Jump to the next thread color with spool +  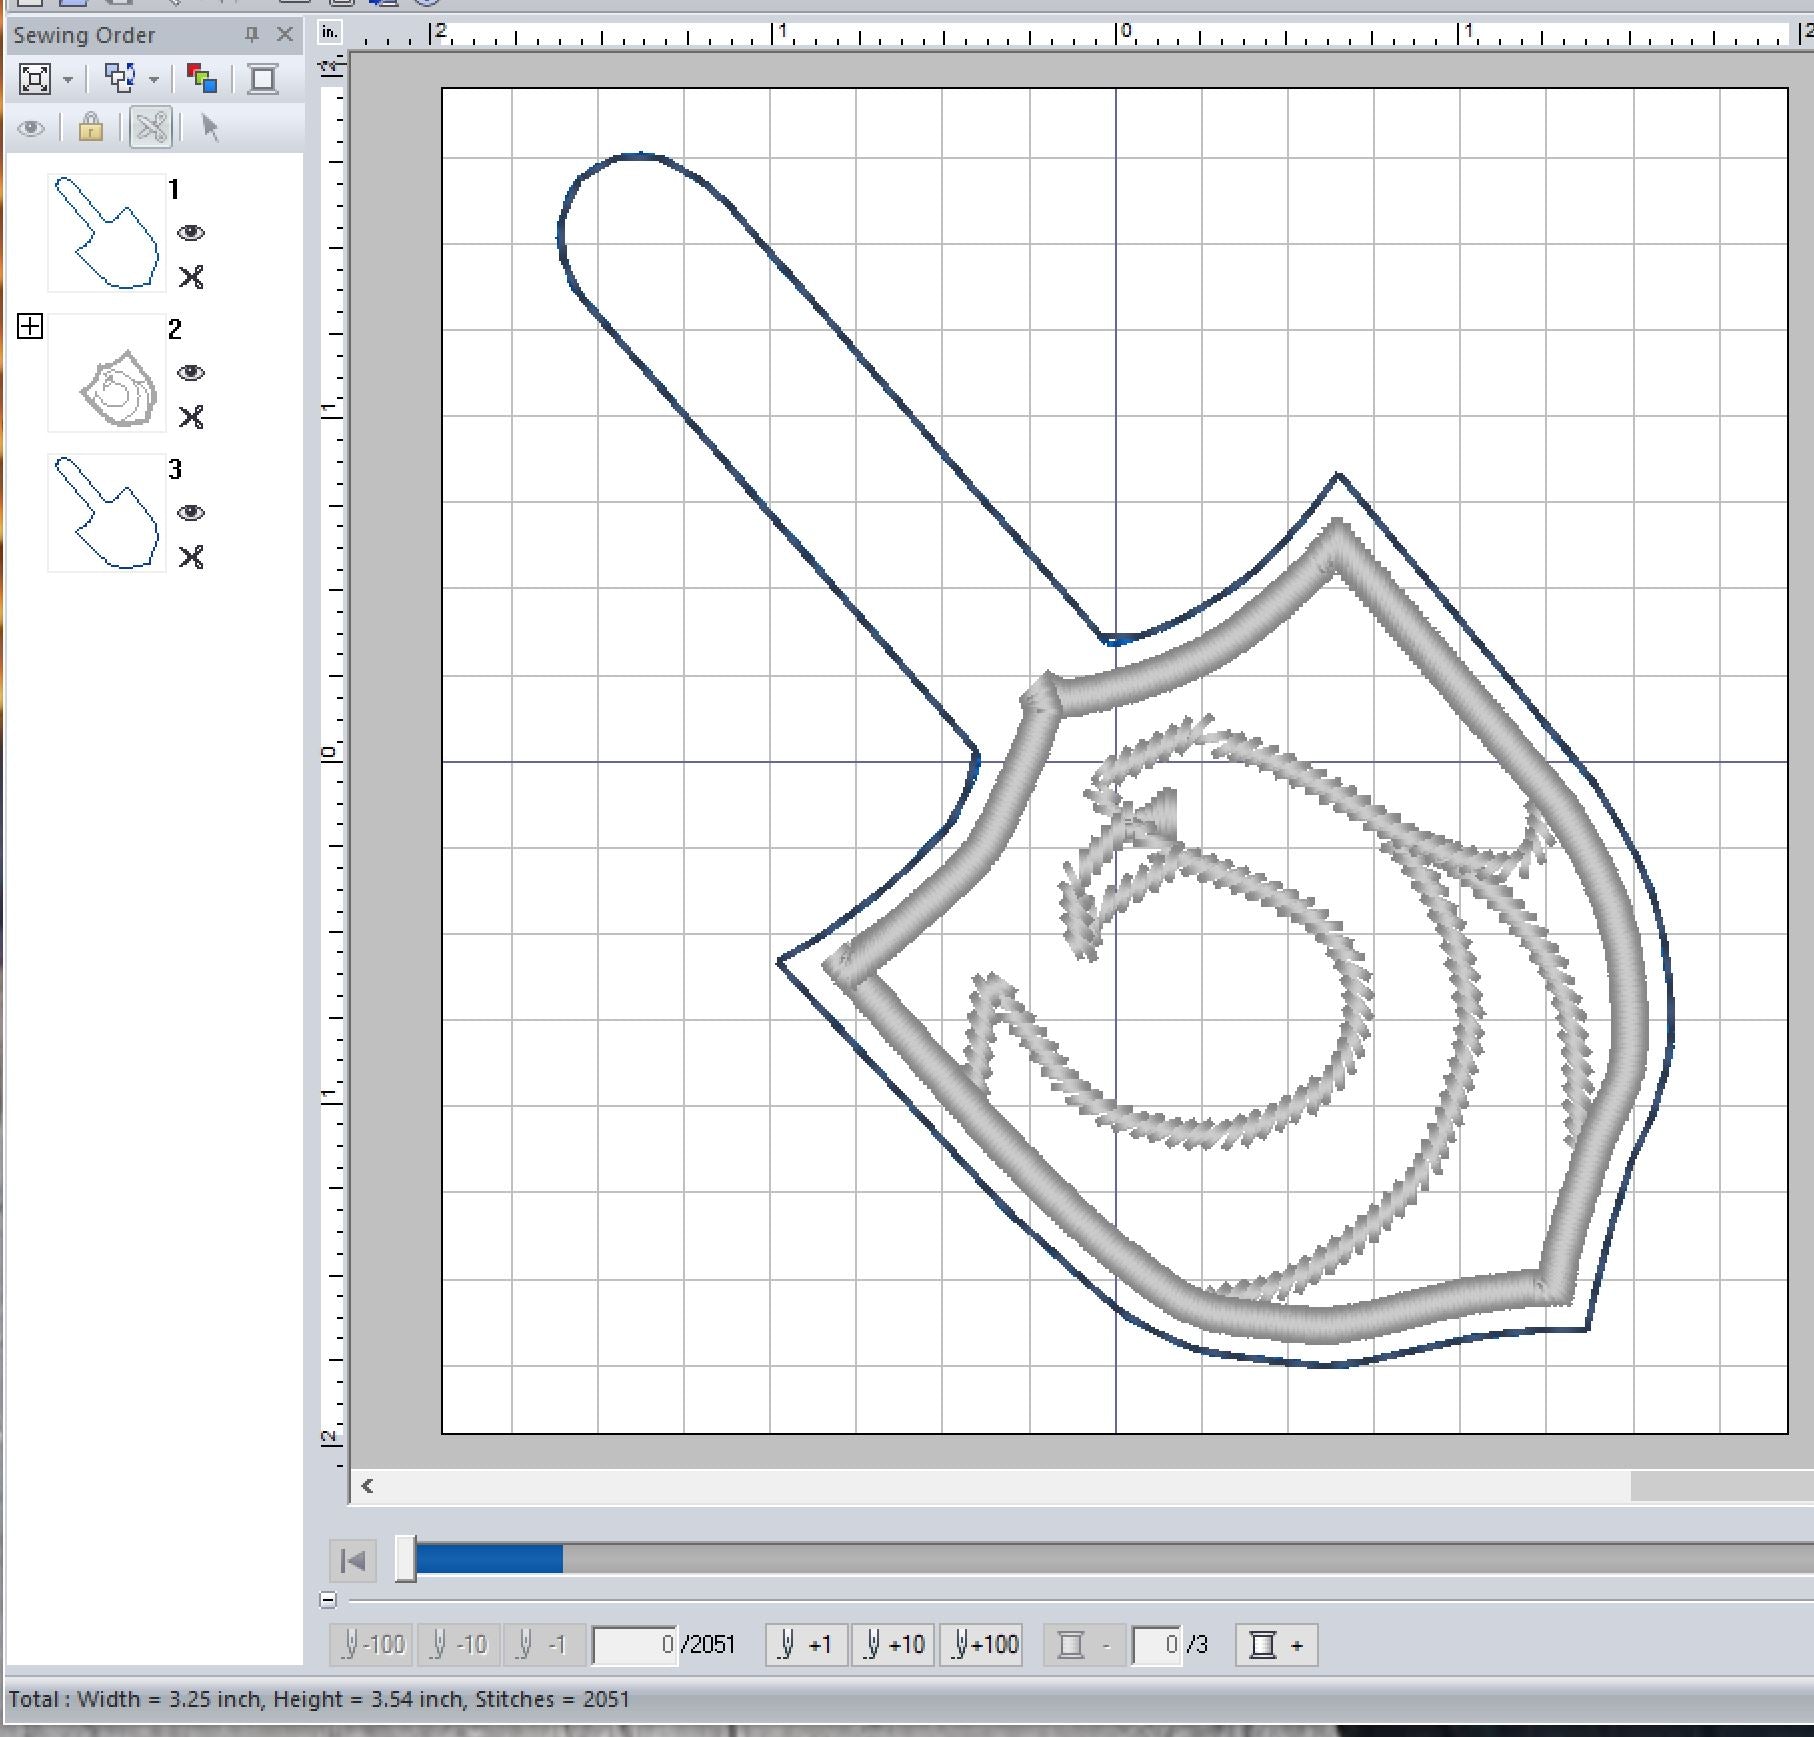[1276, 1645]
